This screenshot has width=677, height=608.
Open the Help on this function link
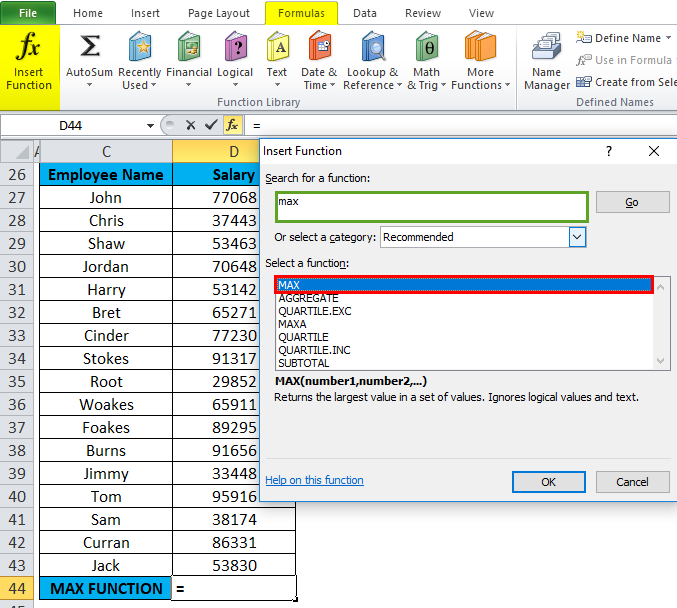click(314, 480)
